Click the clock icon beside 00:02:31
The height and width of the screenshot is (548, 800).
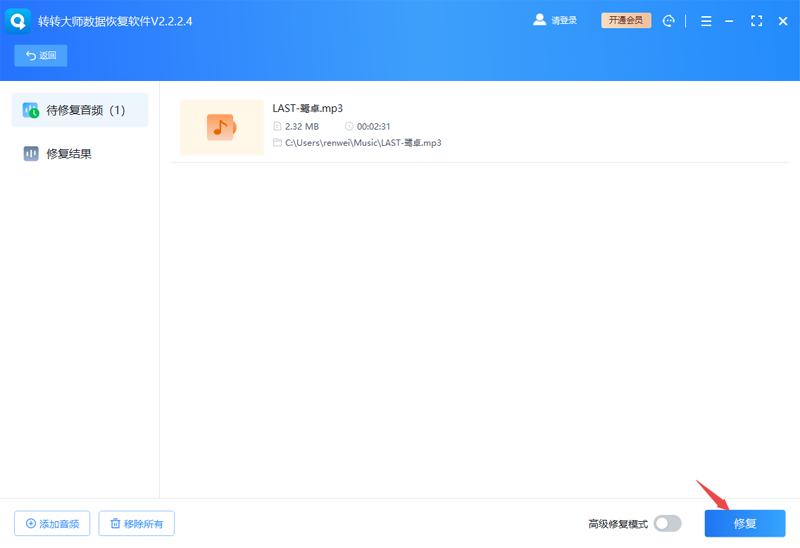349,126
